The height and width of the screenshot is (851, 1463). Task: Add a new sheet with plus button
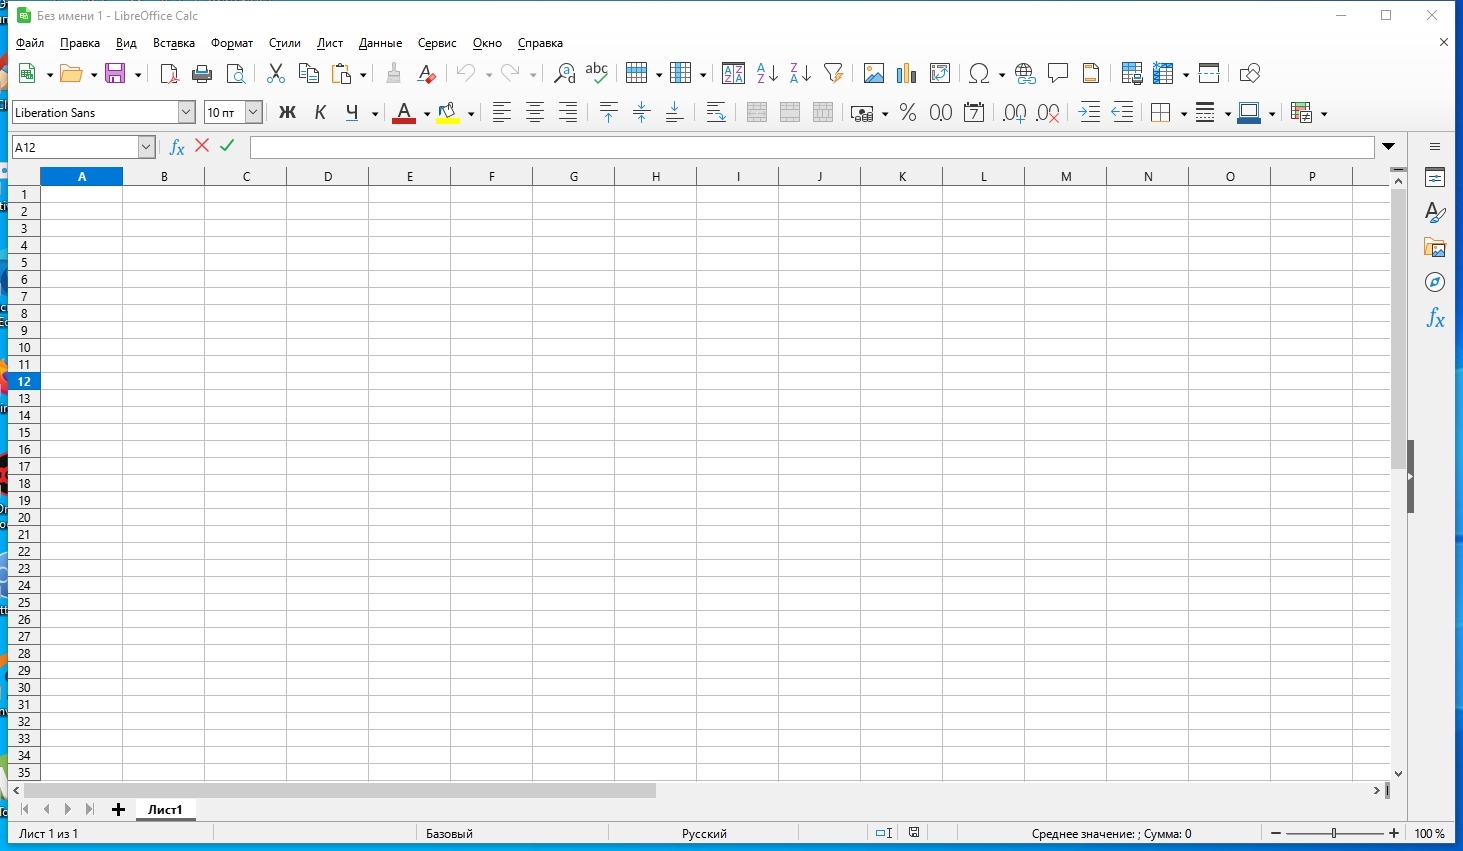(118, 809)
